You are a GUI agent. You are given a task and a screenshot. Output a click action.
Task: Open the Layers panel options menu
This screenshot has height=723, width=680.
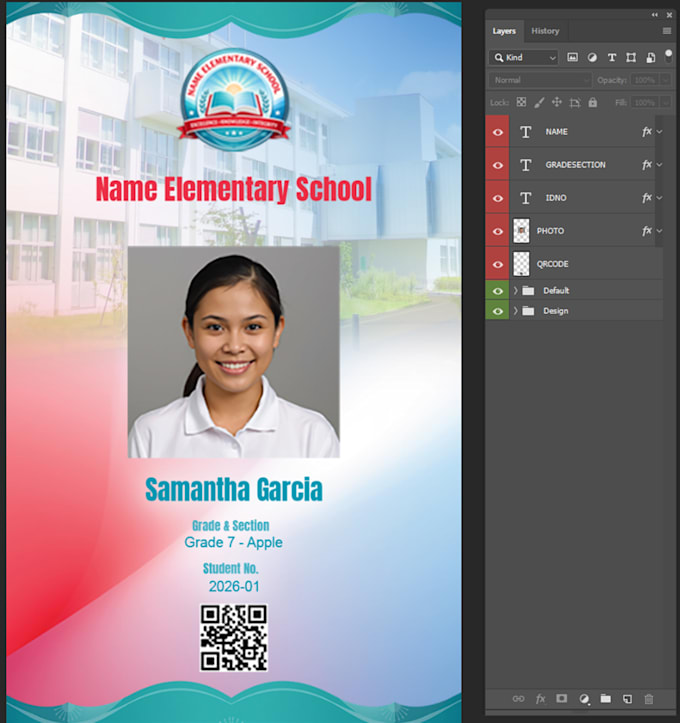667,31
